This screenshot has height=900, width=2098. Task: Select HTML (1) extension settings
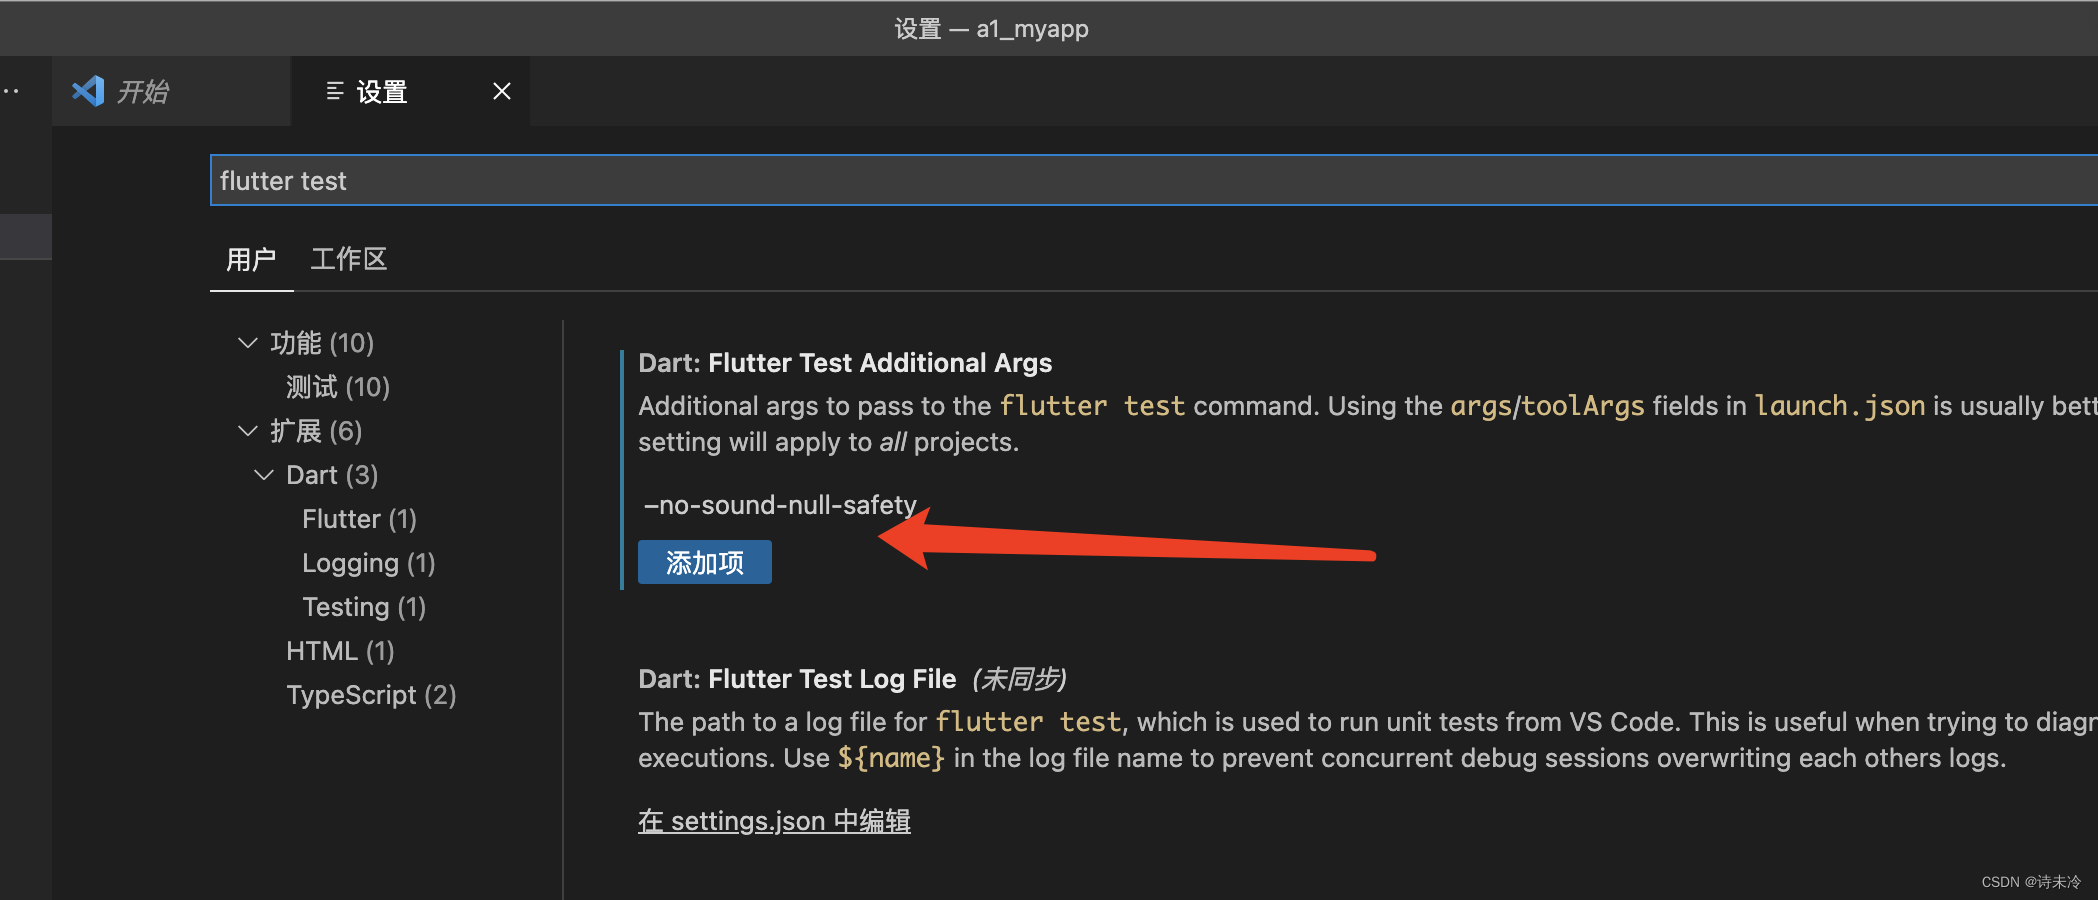[x=340, y=651]
